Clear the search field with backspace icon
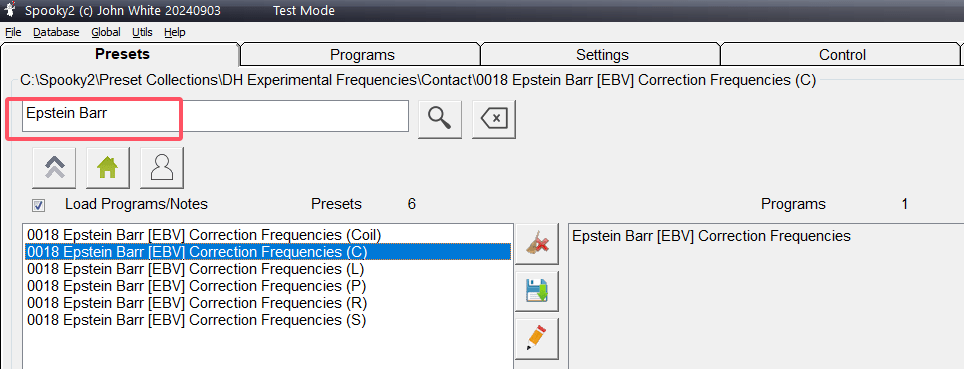This screenshot has height=369, width=964. [494, 119]
